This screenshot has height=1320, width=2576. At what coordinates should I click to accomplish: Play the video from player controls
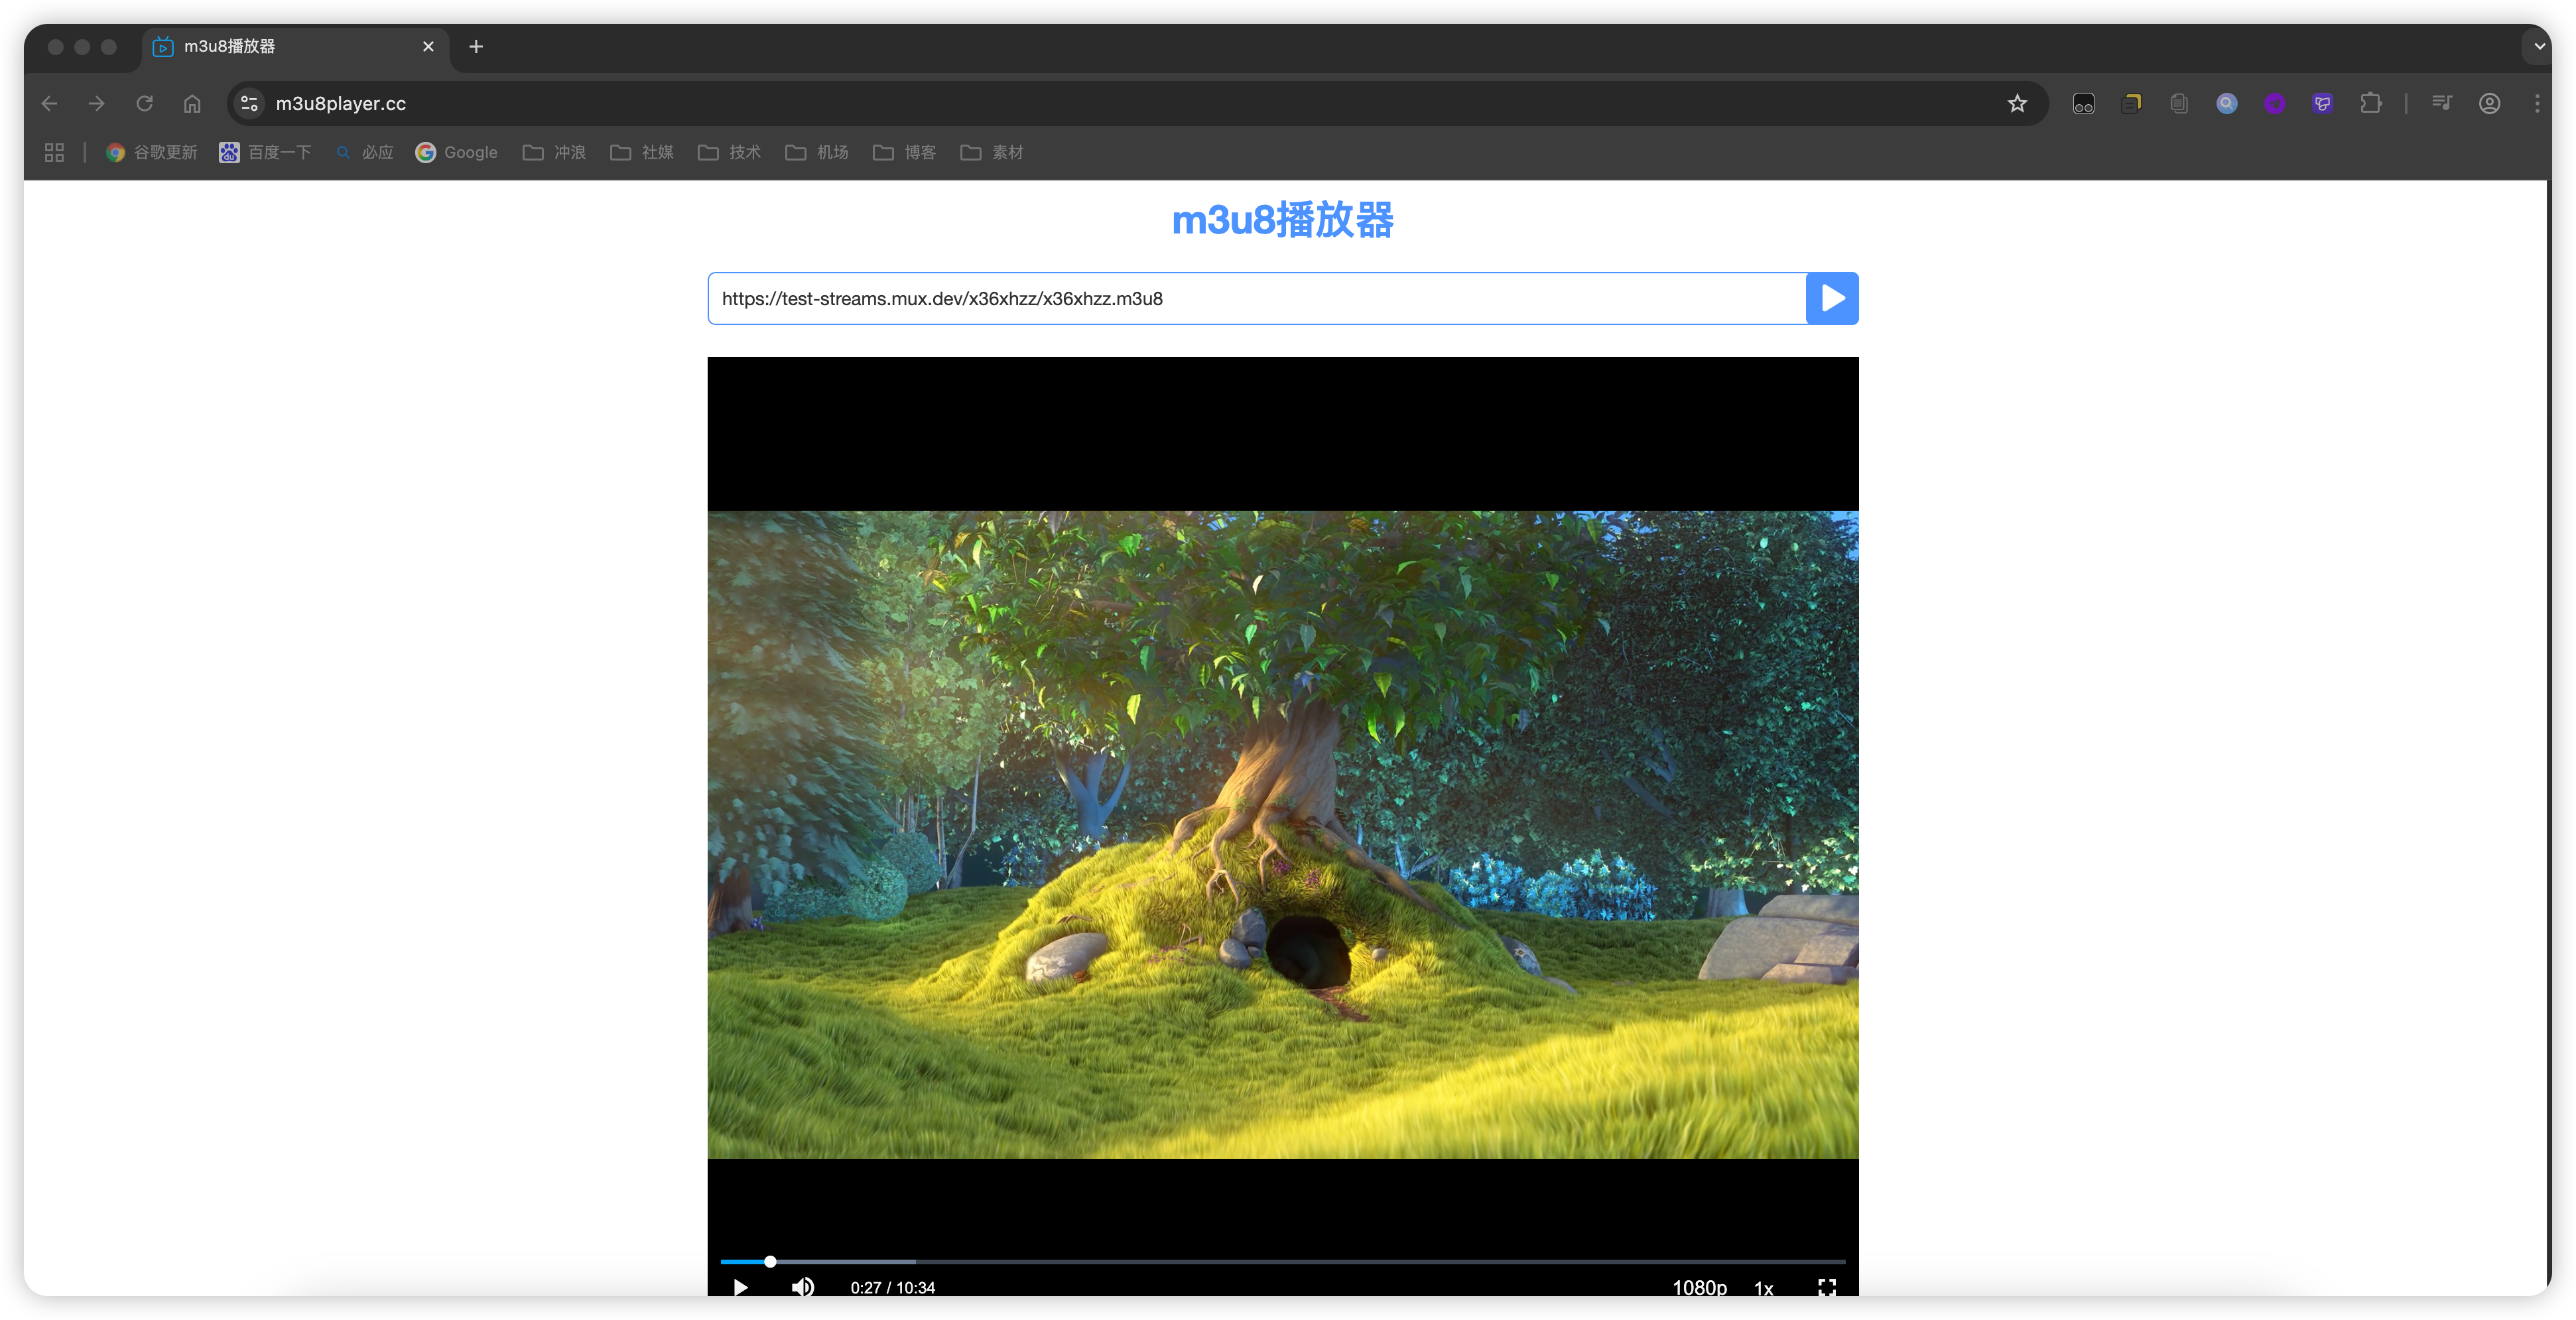click(x=740, y=1287)
